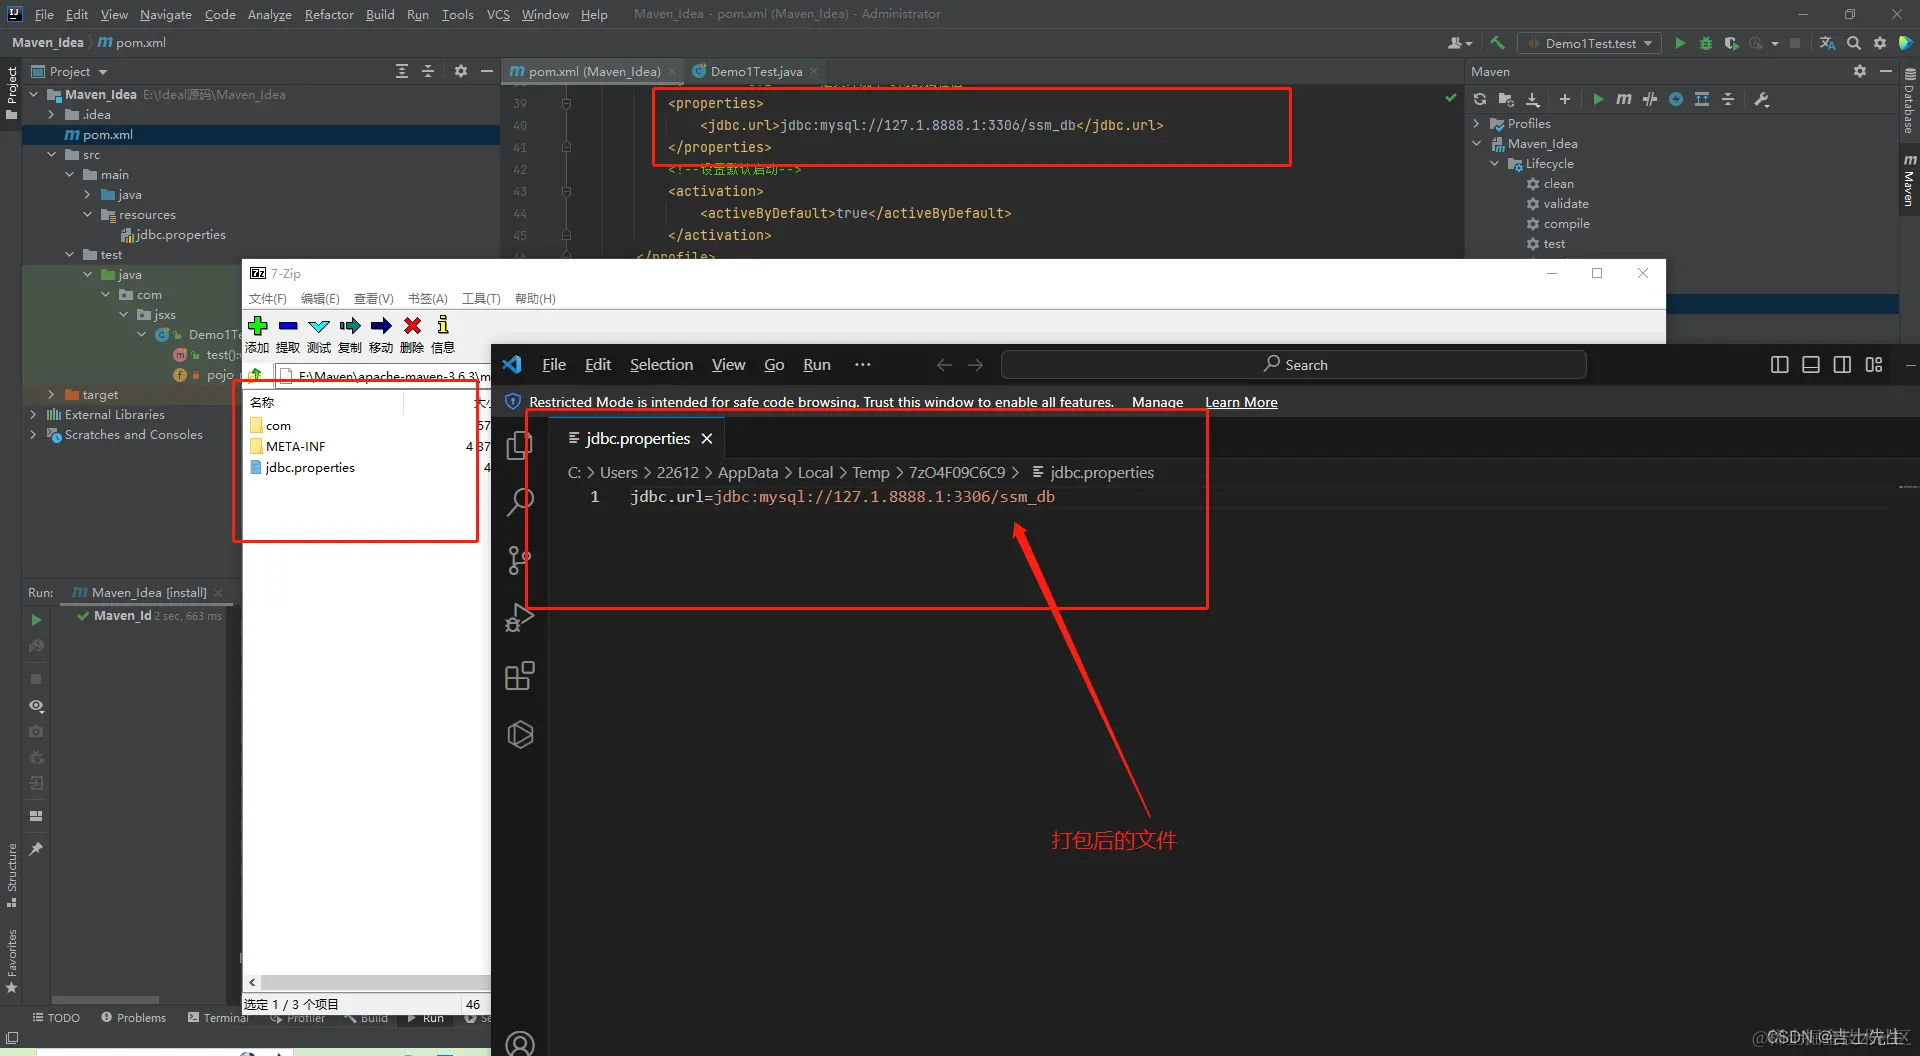Open Accounts icon at bottom of VS Code
The width and height of the screenshot is (1920, 1056).
(520, 1044)
